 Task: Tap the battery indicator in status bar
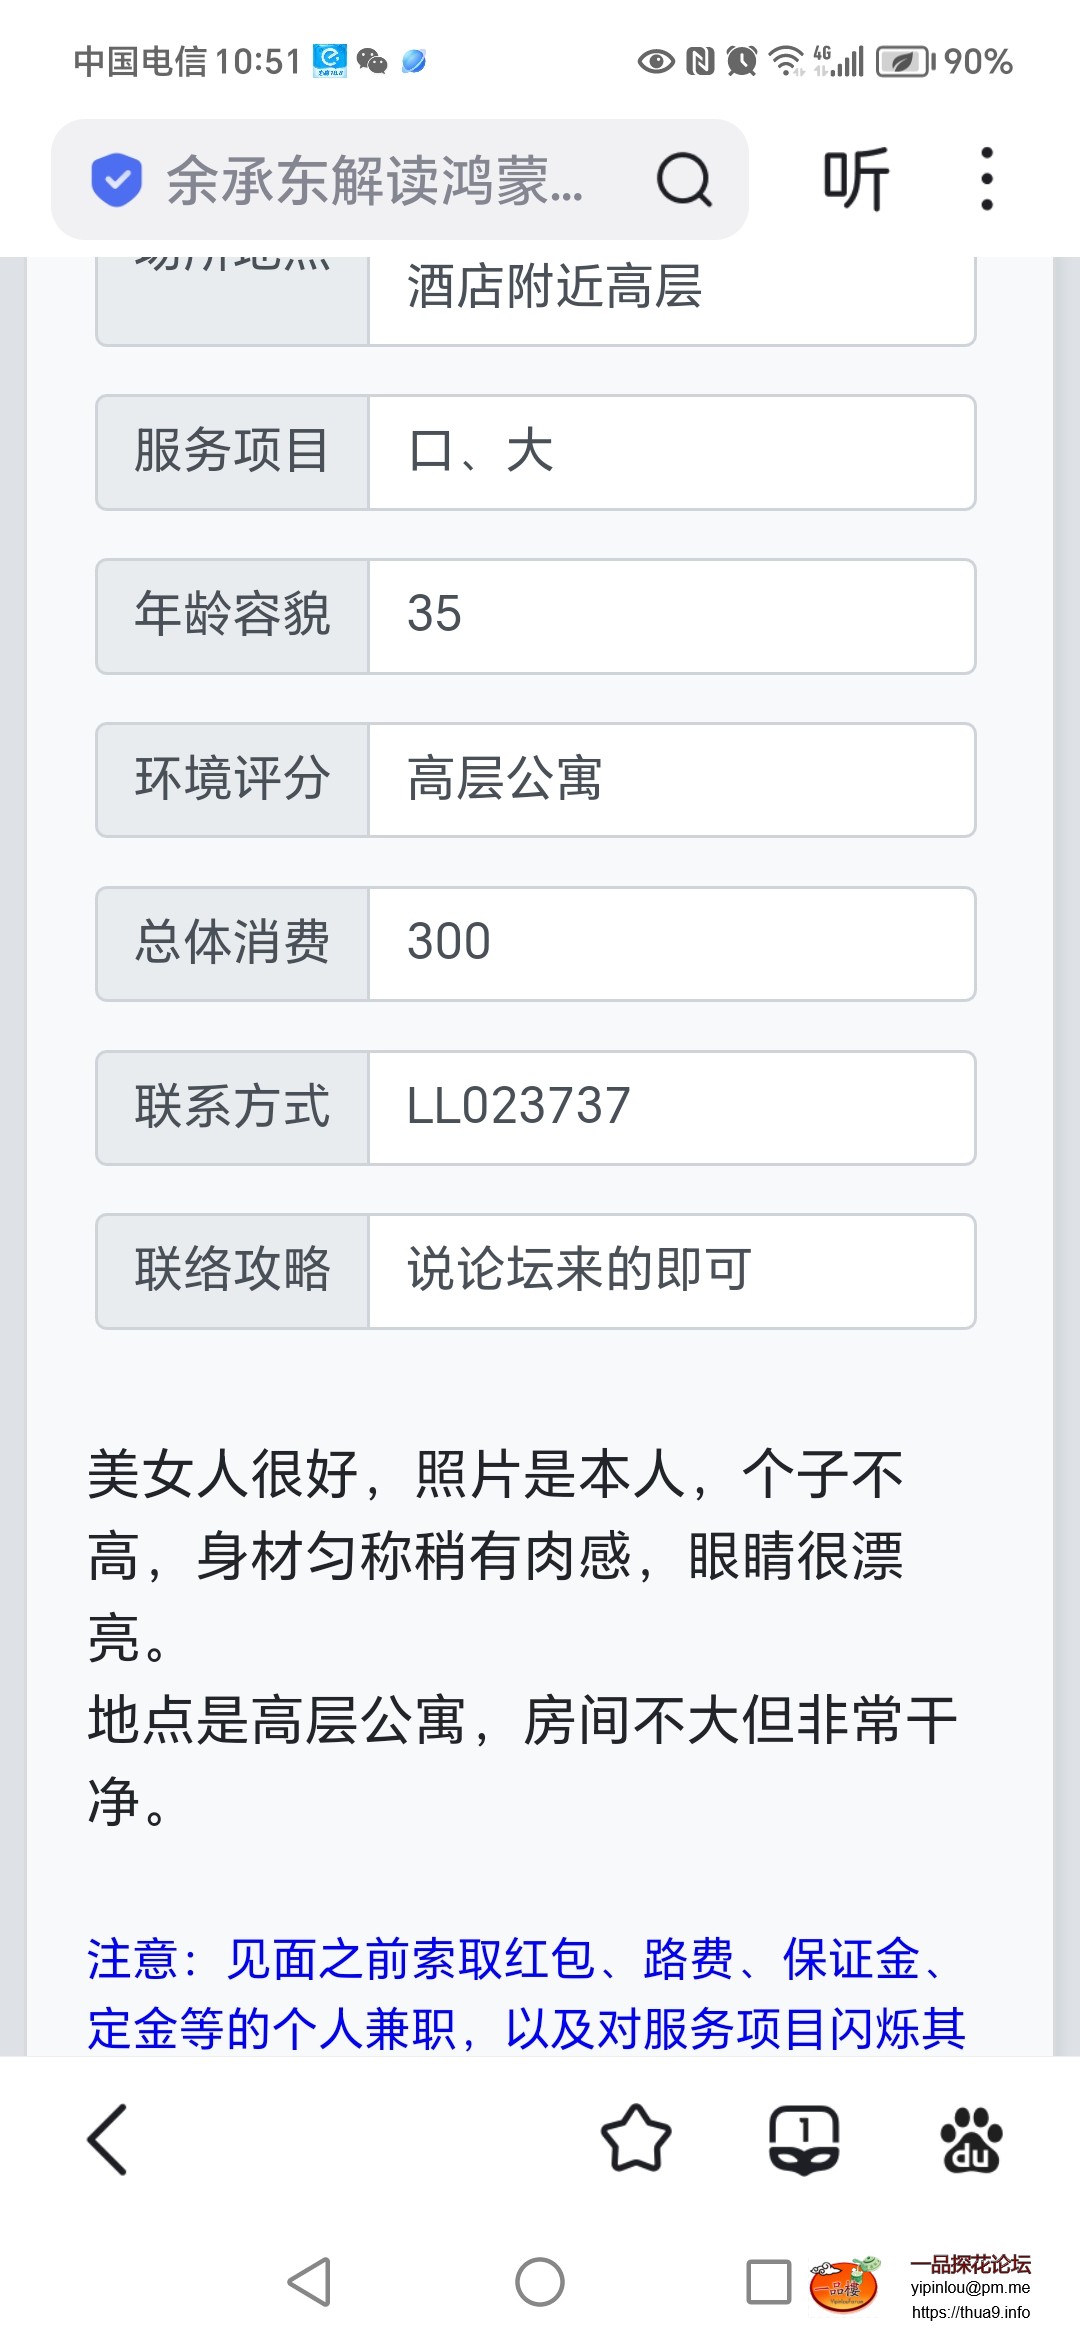904,62
